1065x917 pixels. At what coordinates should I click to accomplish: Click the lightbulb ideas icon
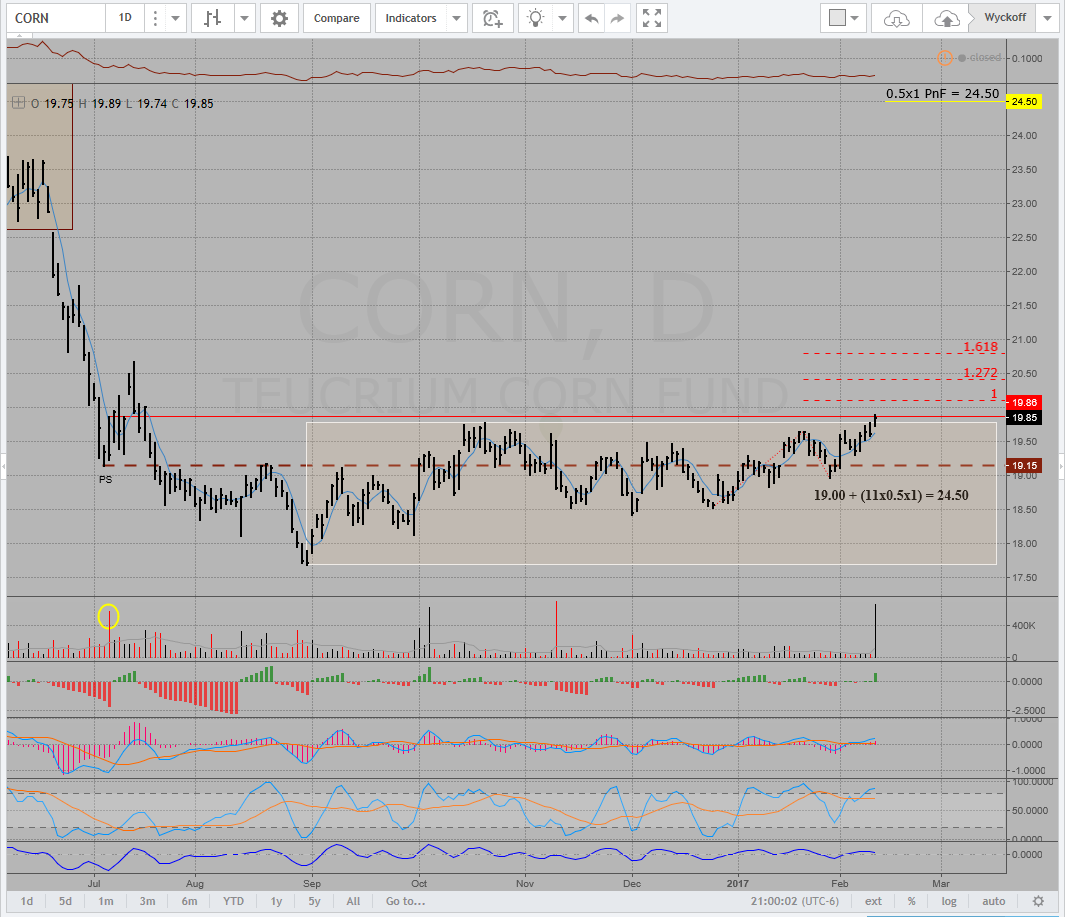(x=538, y=18)
